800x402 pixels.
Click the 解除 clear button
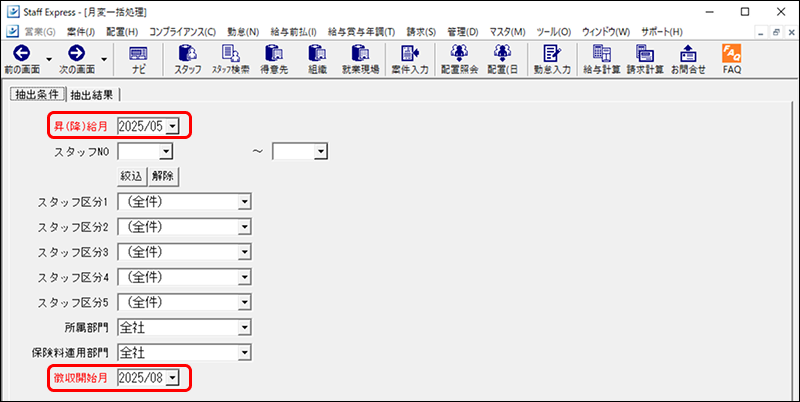click(x=163, y=177)
